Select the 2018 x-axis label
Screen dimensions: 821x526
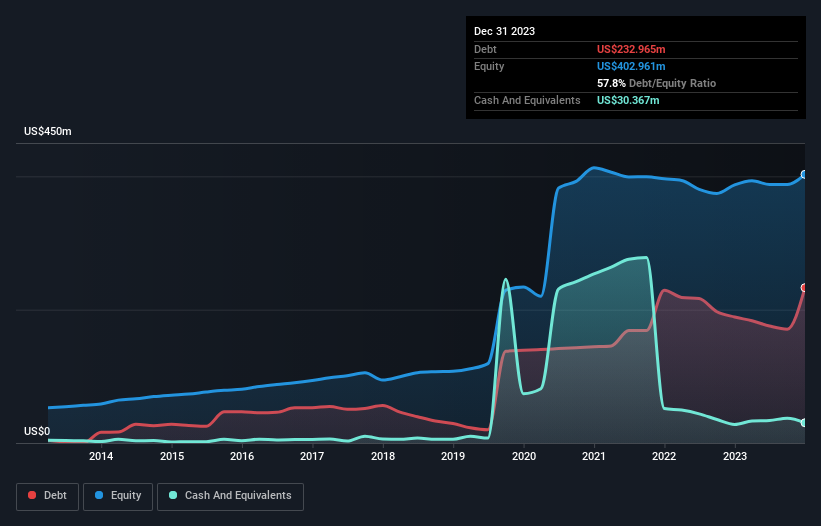click(x=383, y=456)
